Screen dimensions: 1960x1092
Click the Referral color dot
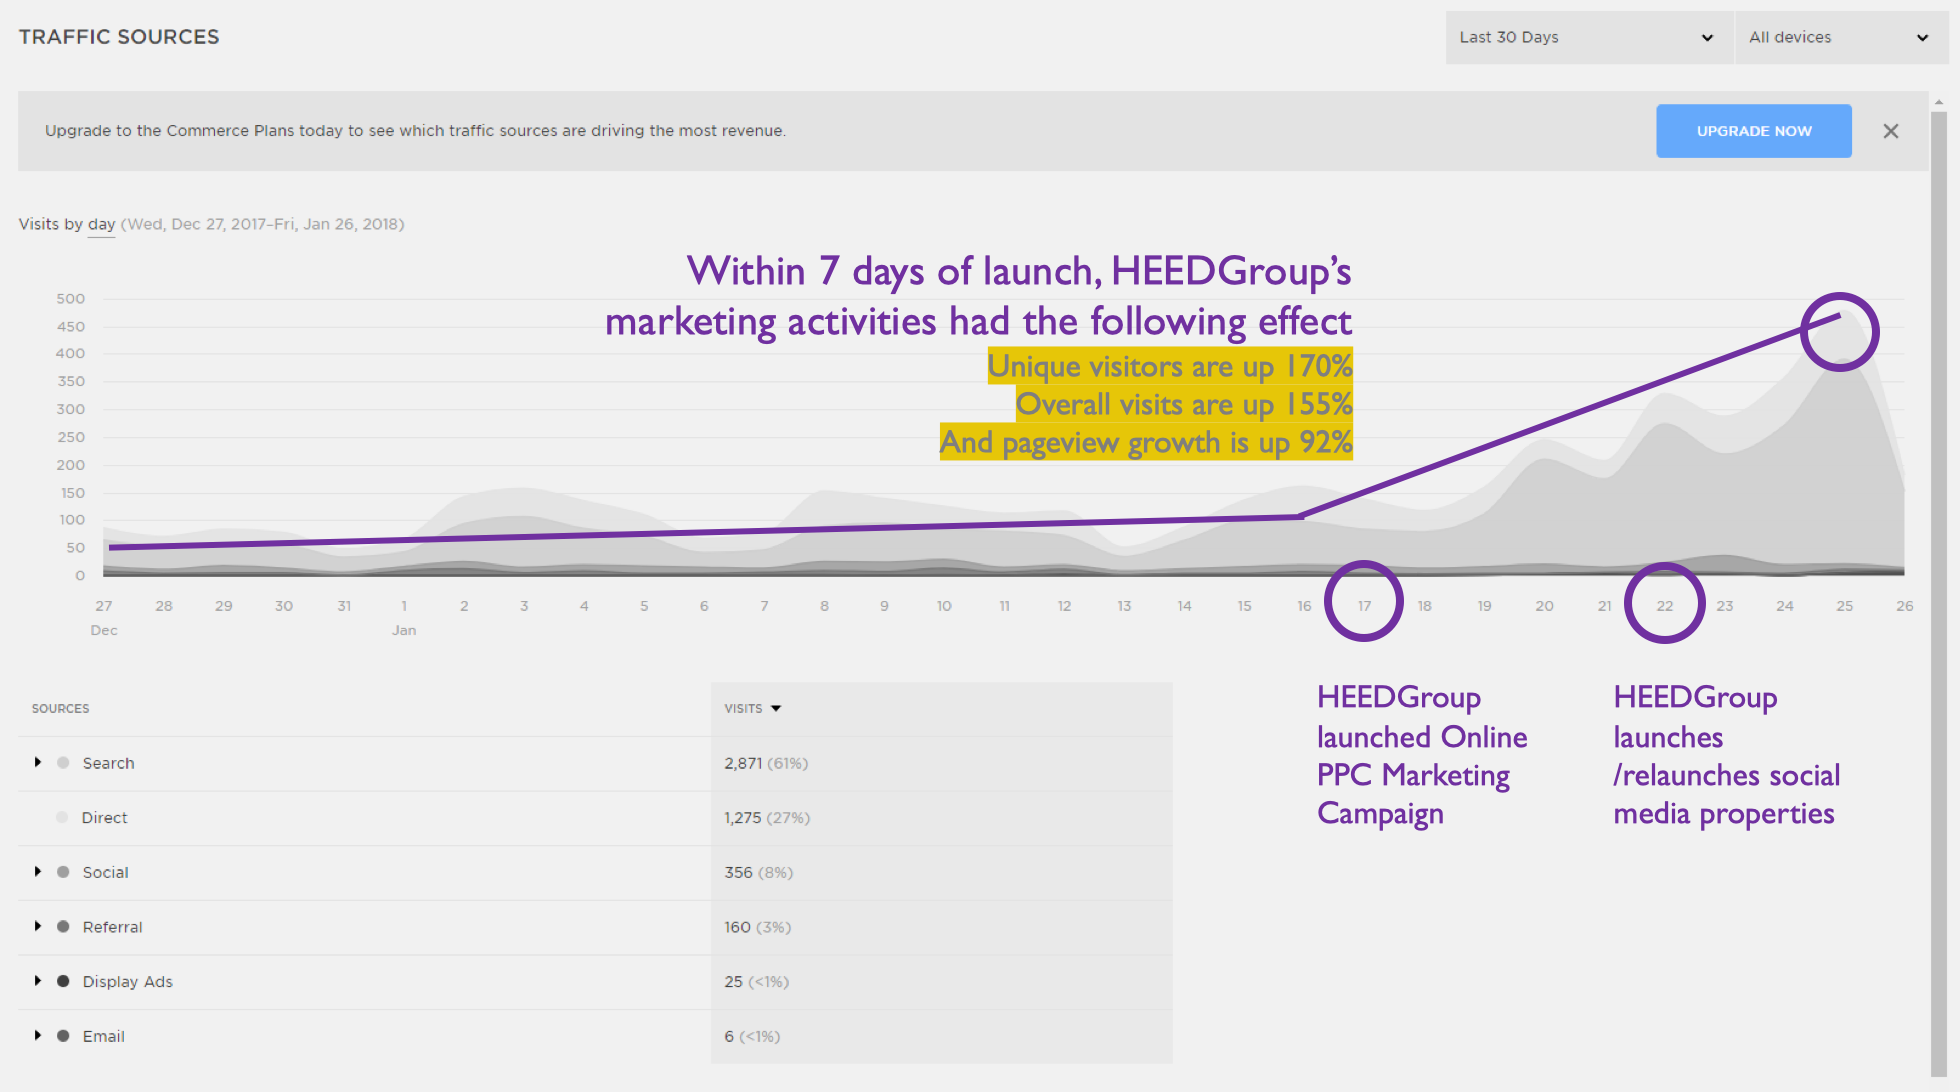[x=63, y=927]
